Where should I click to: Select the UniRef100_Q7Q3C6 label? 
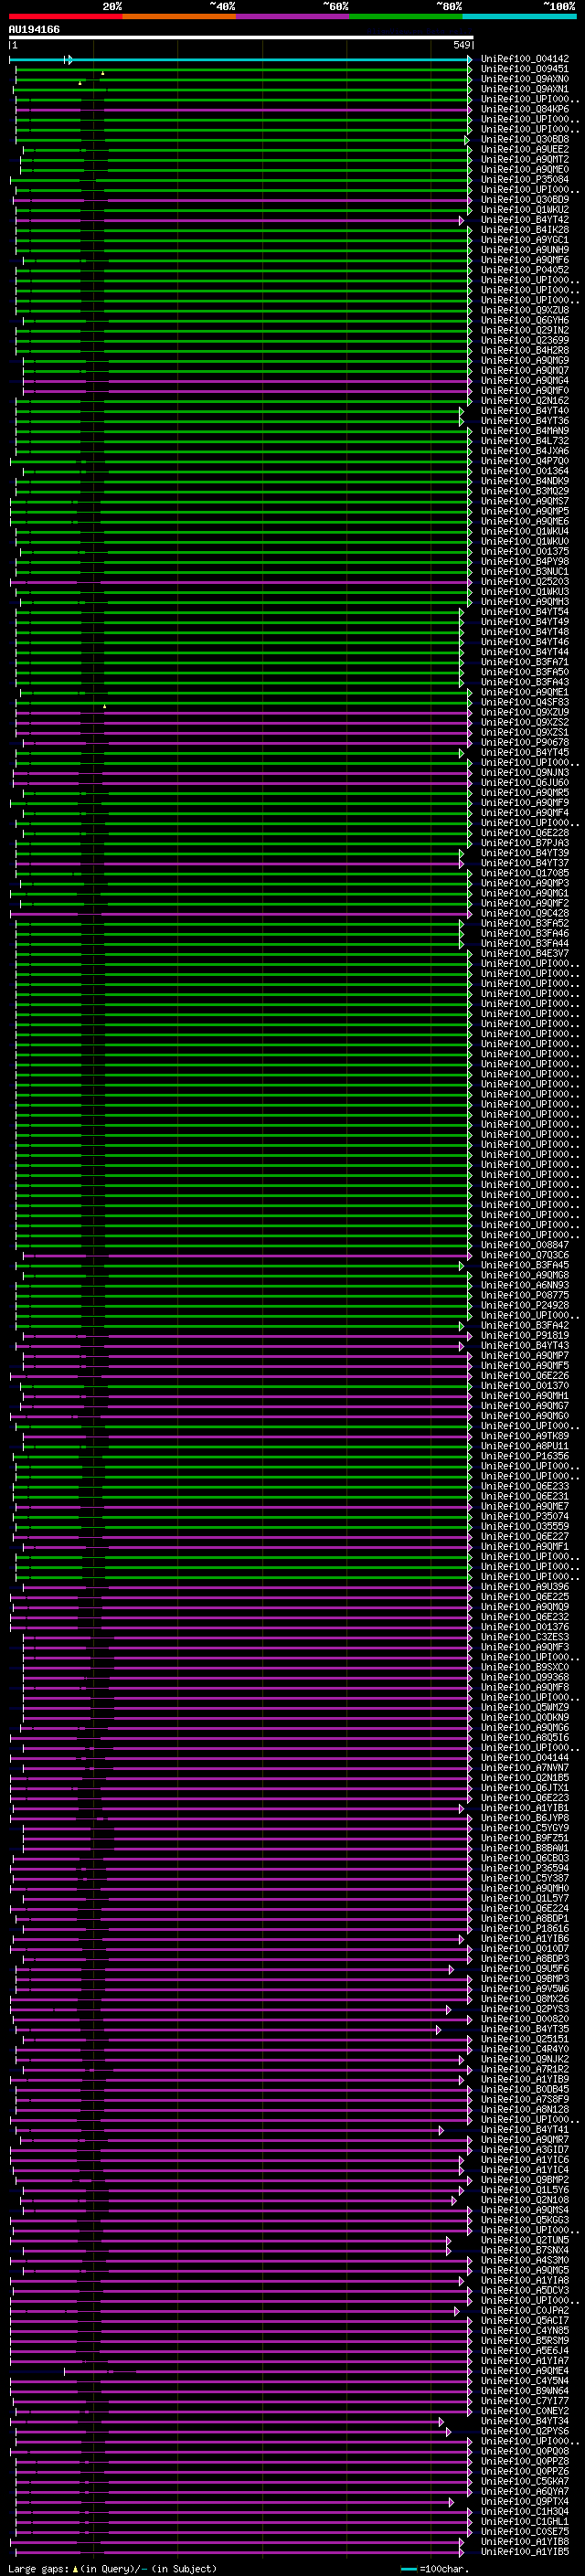click(525, 1255)
